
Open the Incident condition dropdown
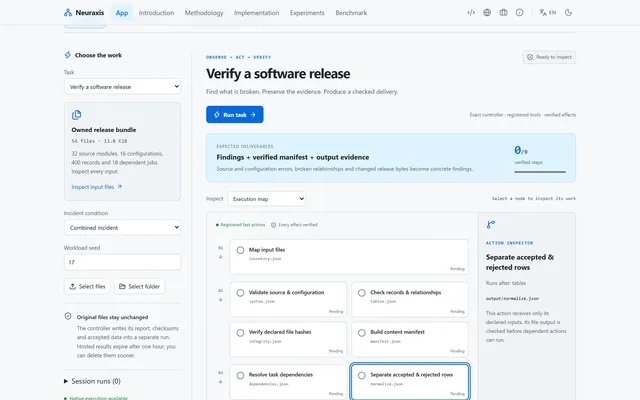(122, 227)
